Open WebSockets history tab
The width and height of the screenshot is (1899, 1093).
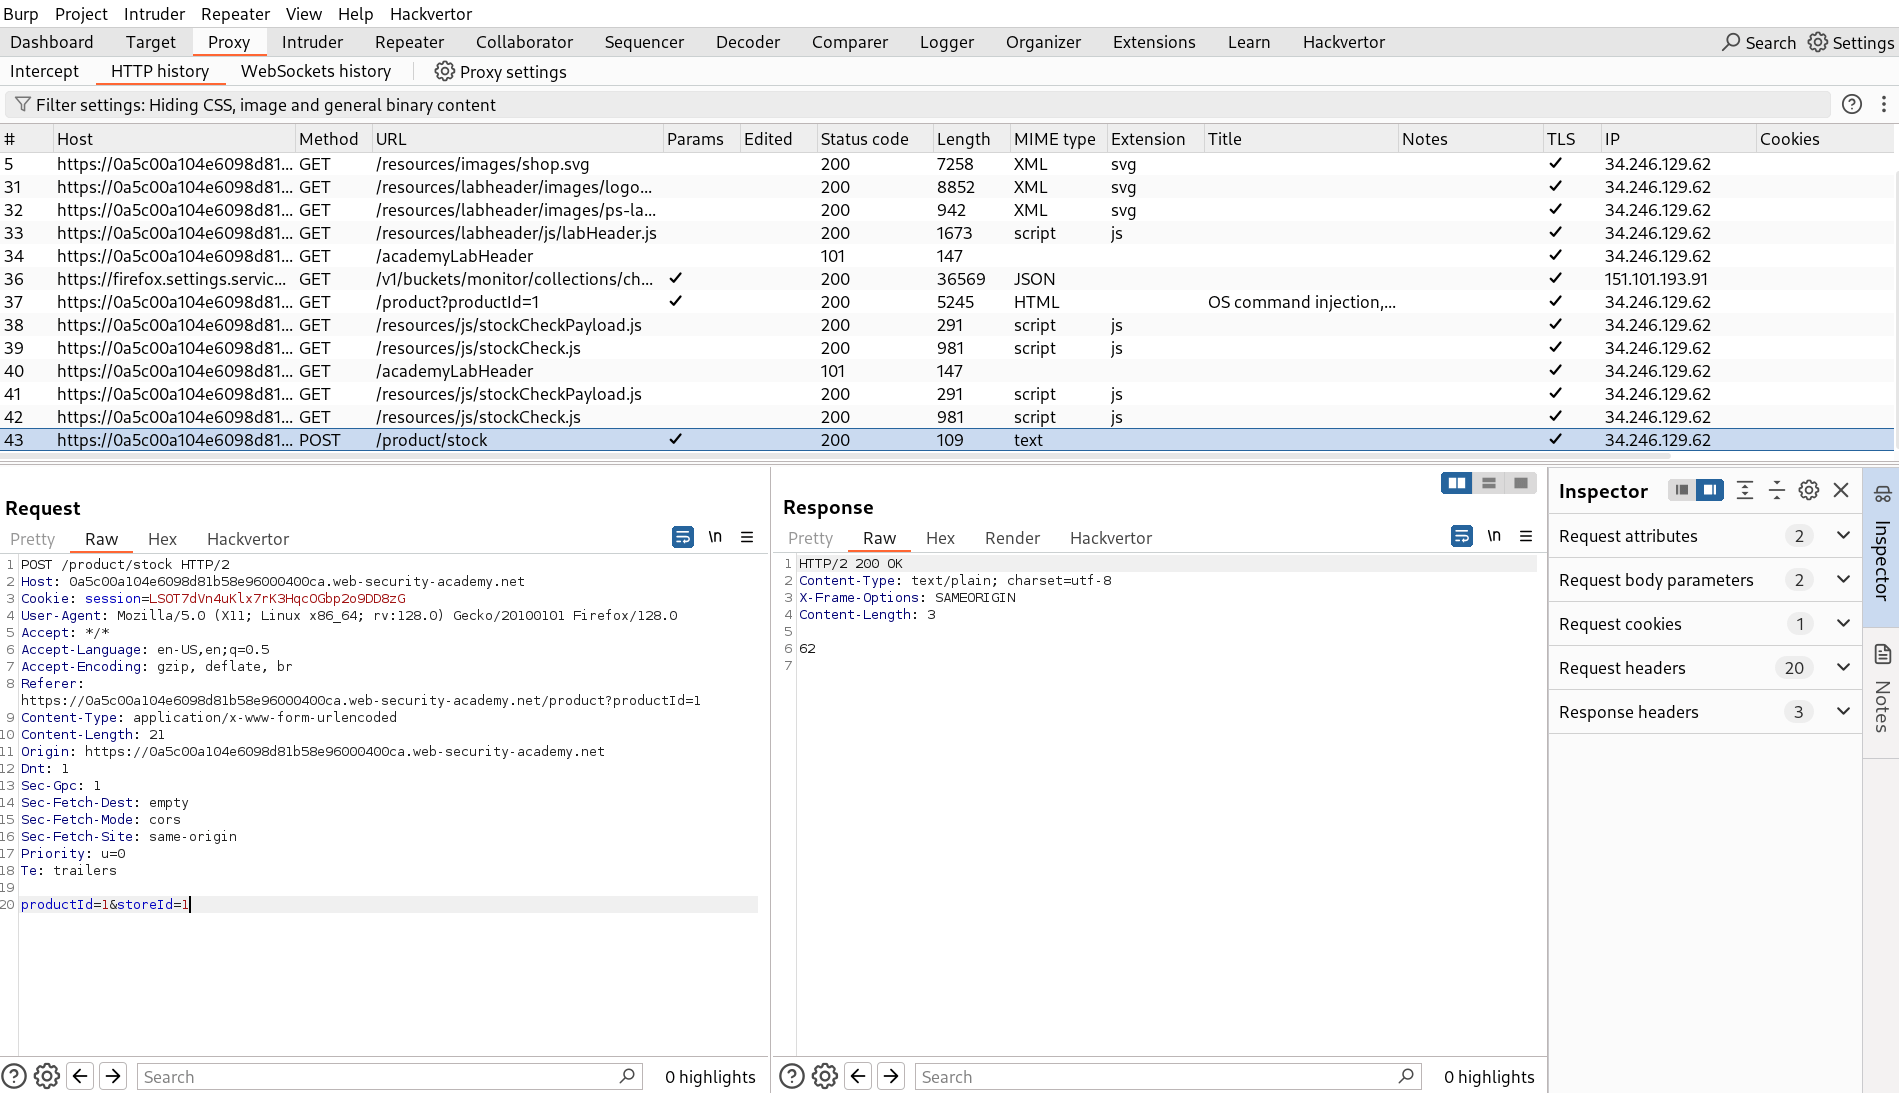pos(316,71)
